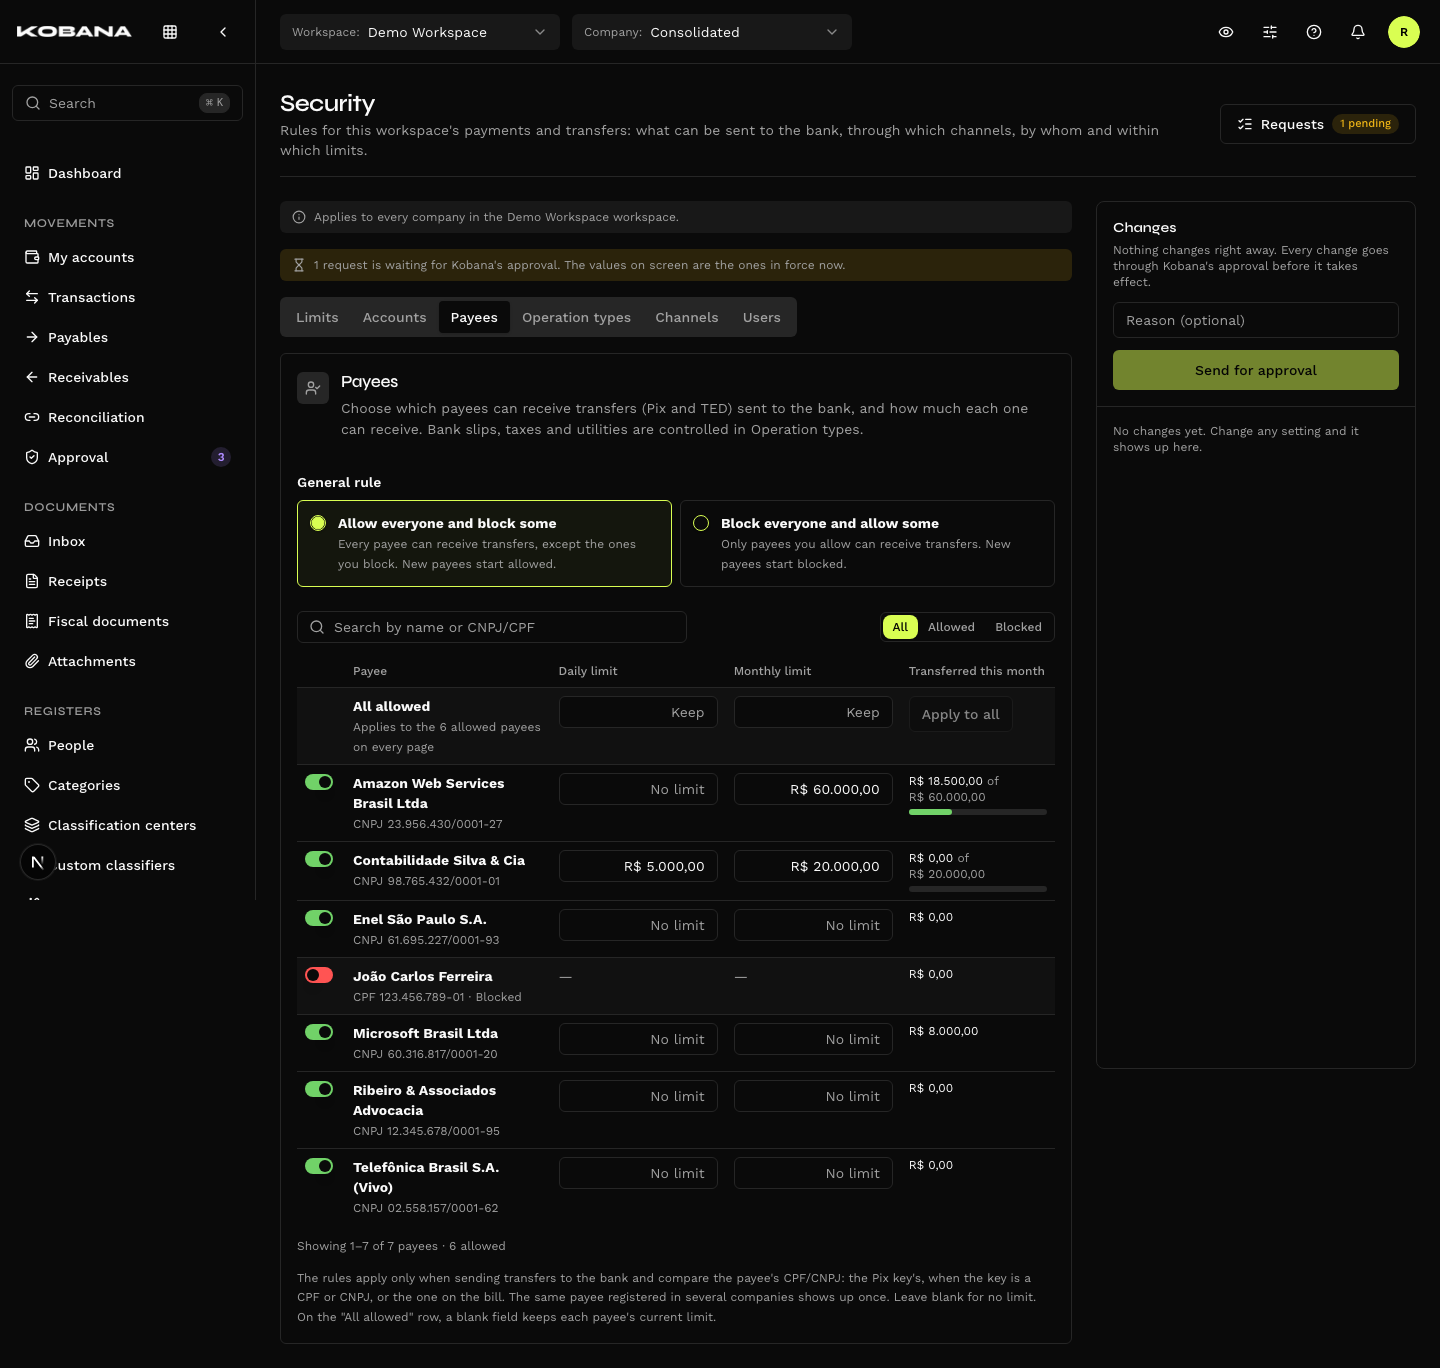Filter payees by Blocked

1018,627
